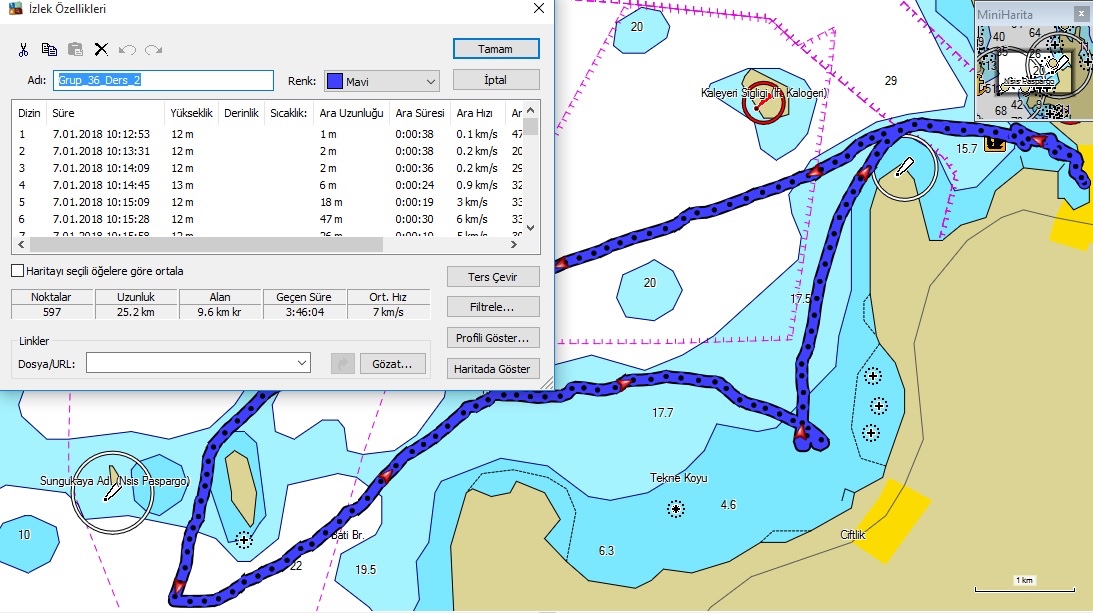1093x613 pixels.
Task: Click the go-to-link arrow icon beside Dosya/URL
Action: point(342,363)
